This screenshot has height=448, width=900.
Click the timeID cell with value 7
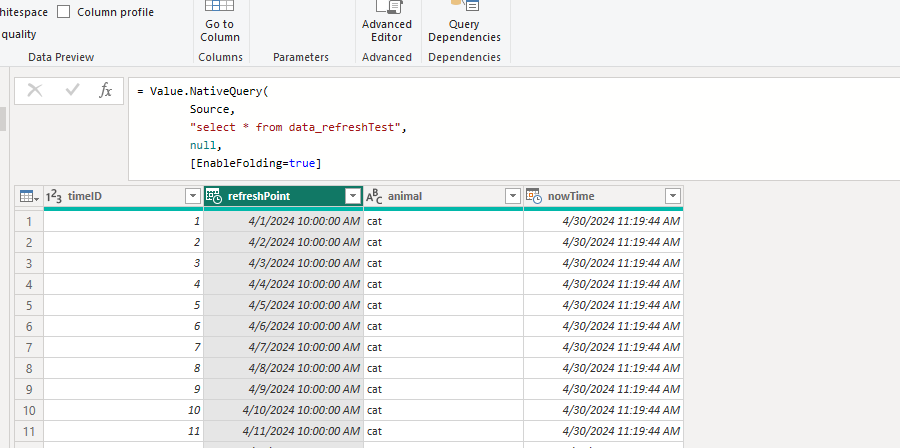pos(123,347)
